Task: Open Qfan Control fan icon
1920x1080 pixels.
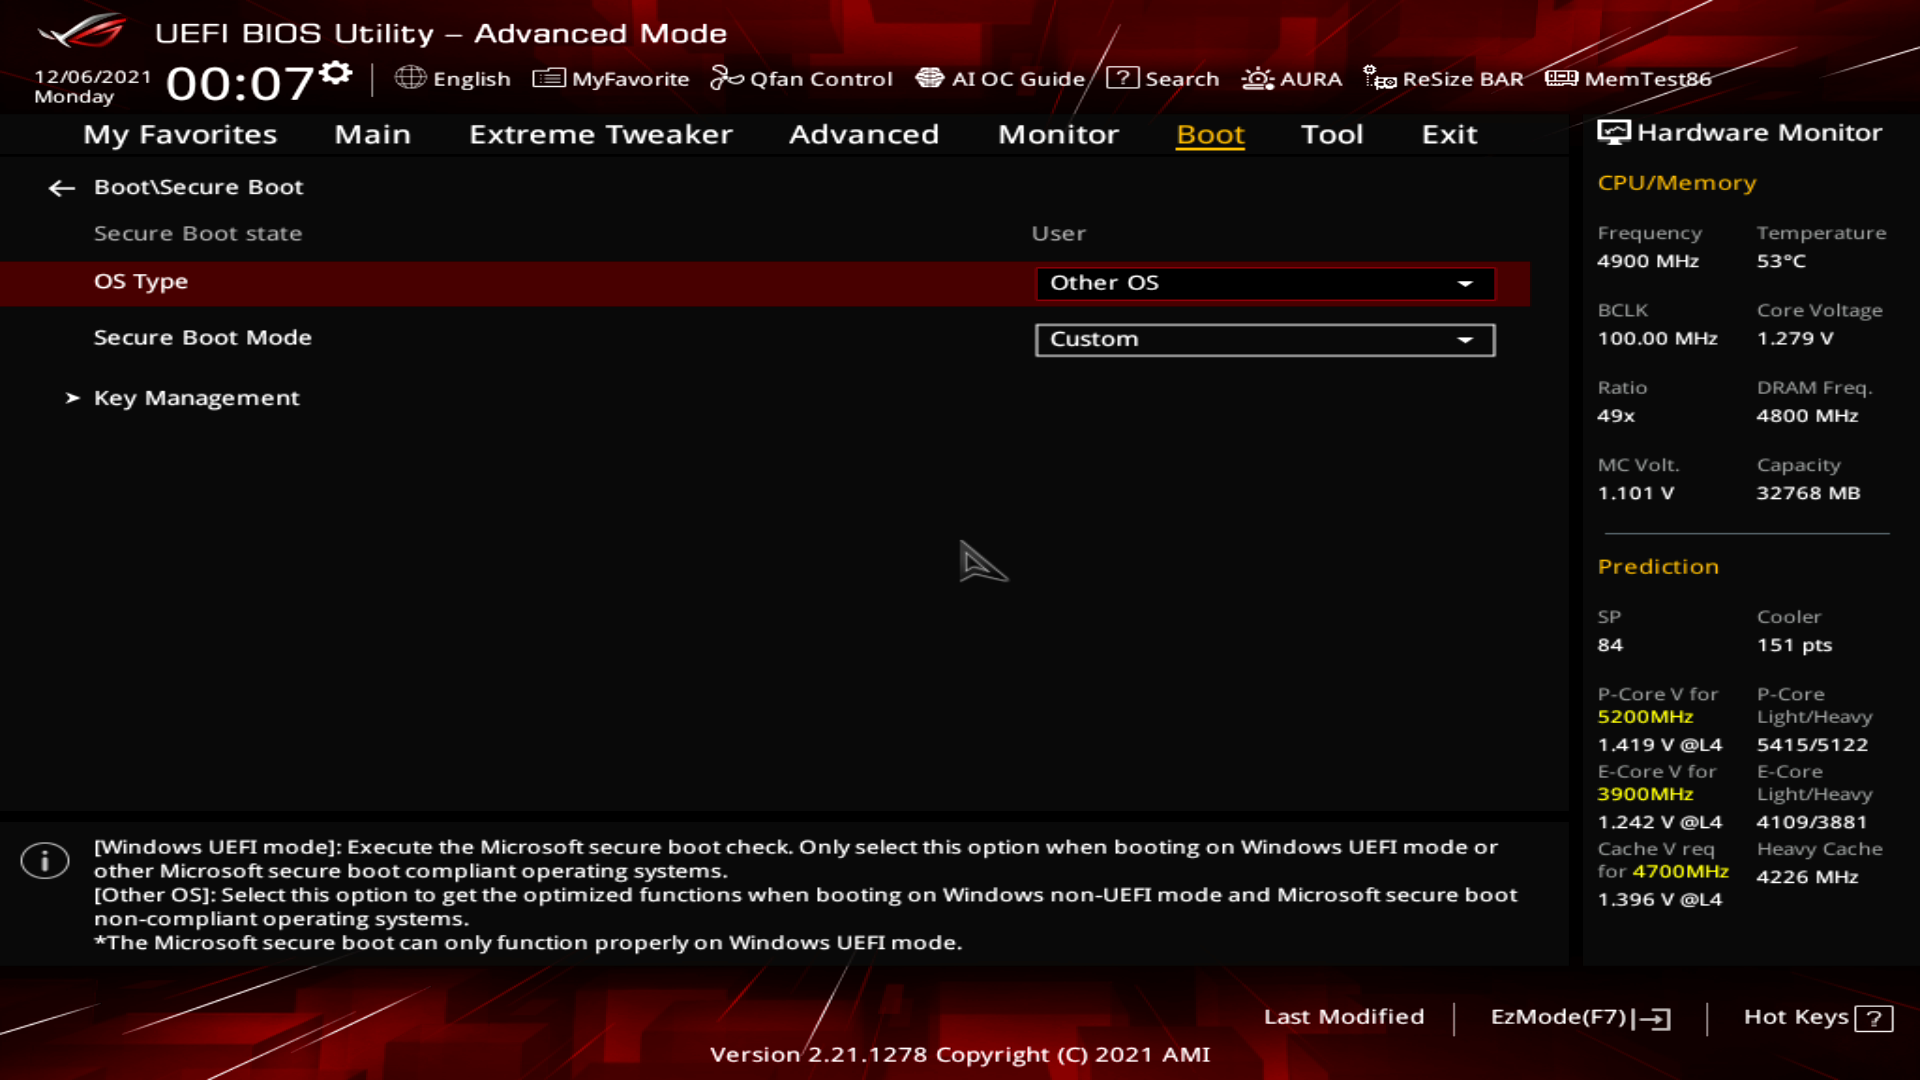Action: coord(726,78)
